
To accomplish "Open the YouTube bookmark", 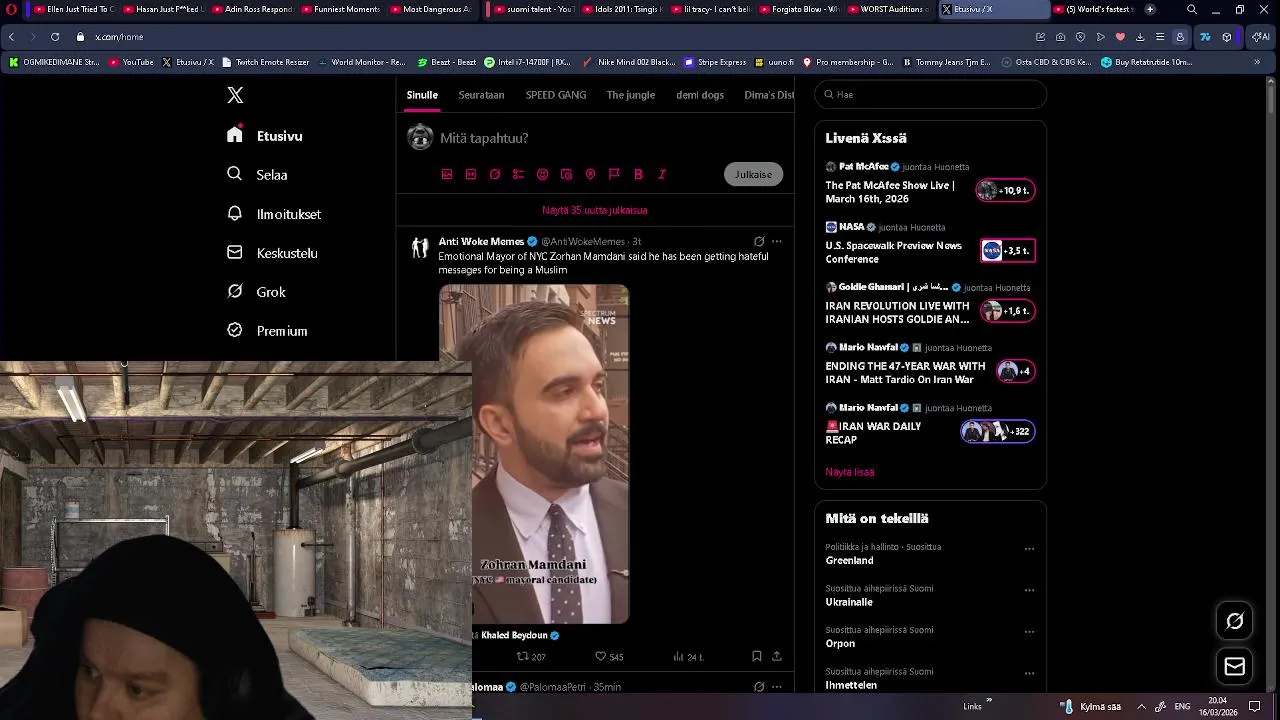I will (x=131, y=62).
